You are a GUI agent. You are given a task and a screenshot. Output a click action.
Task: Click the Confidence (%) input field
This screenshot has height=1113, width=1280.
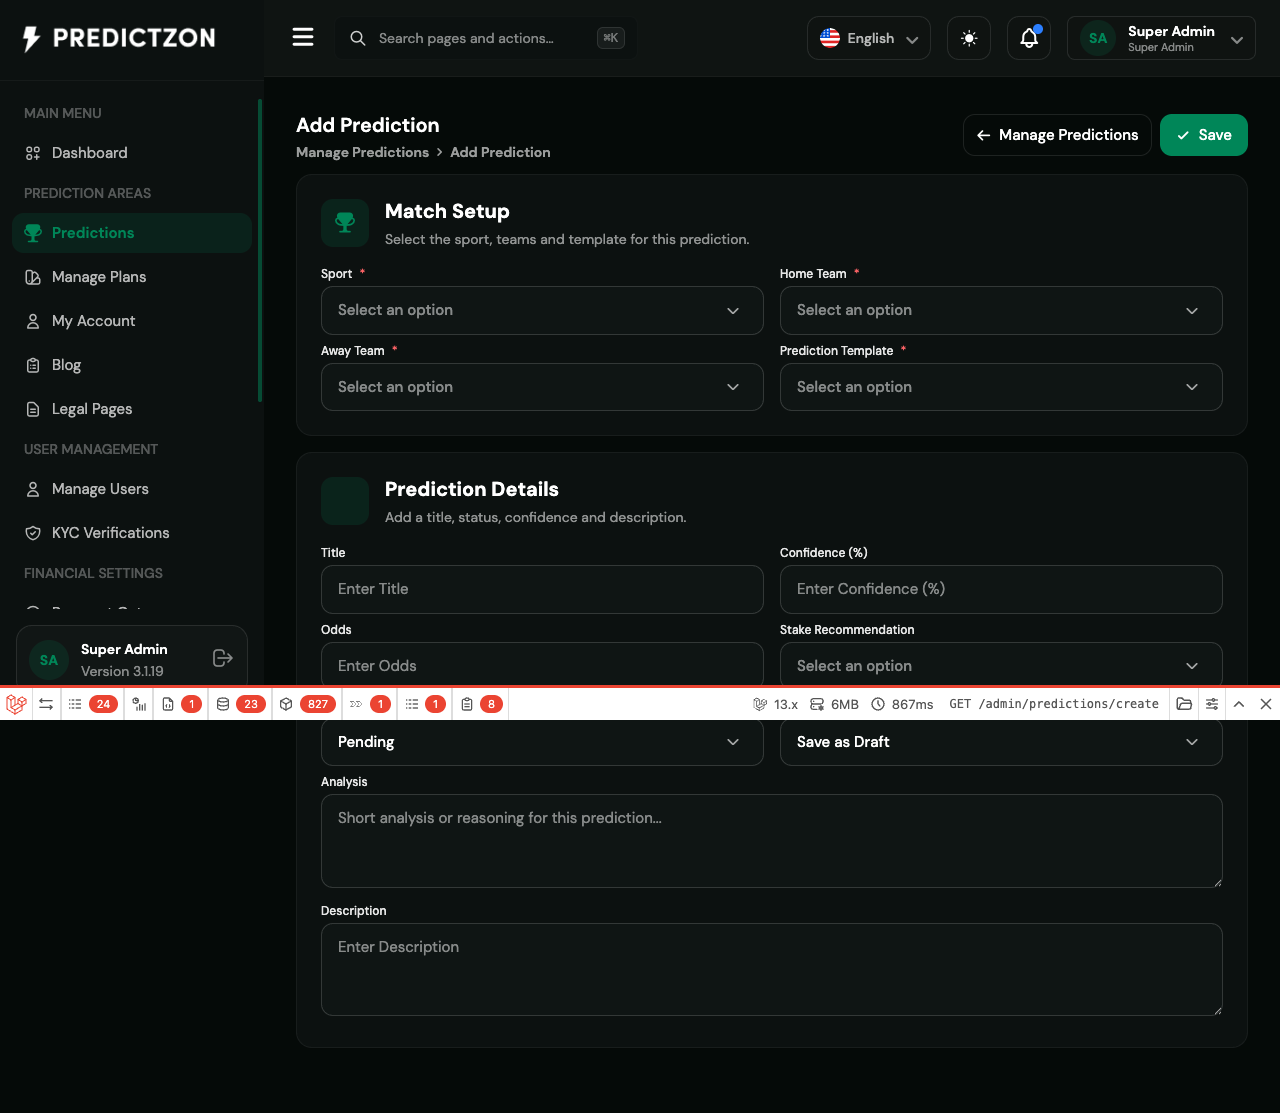(x=1001, y=589)
